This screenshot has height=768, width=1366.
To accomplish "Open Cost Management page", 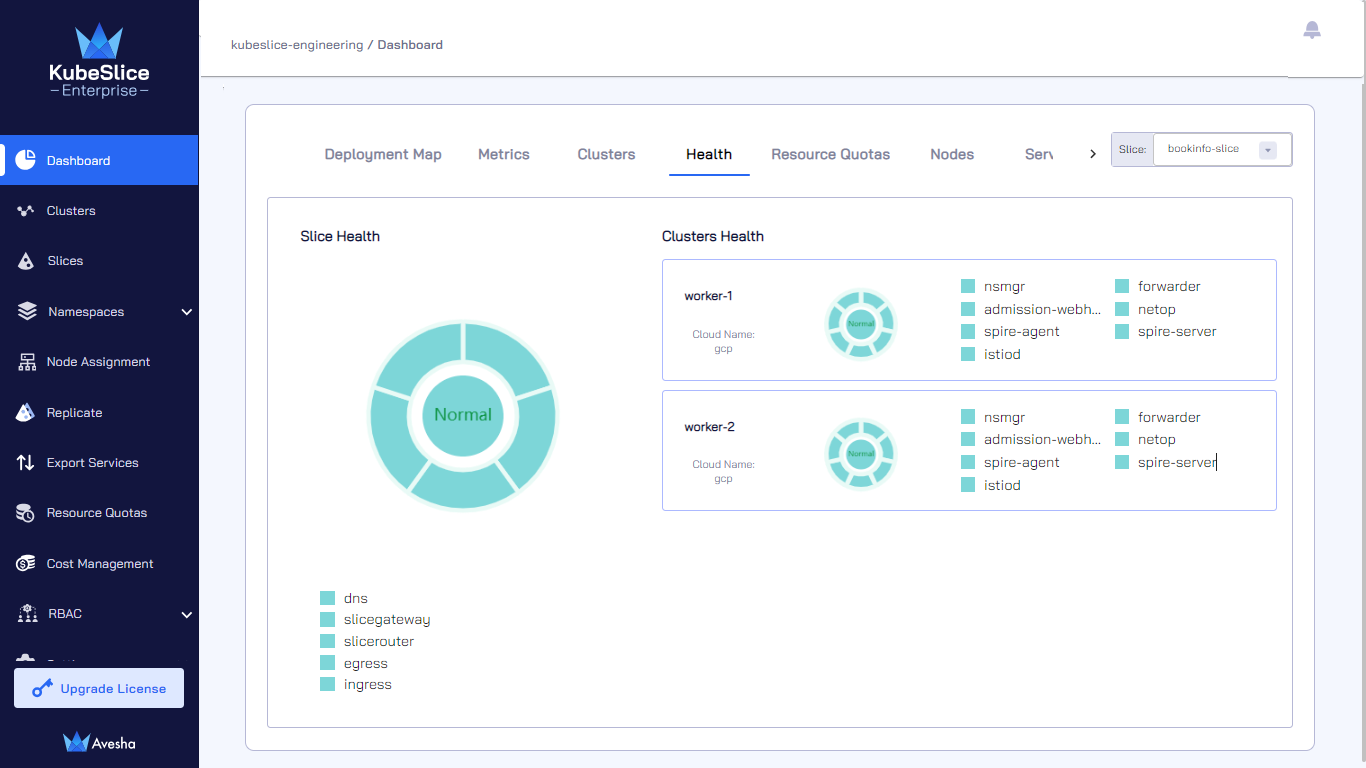I will pyautogui.click(x=99, y=564).
